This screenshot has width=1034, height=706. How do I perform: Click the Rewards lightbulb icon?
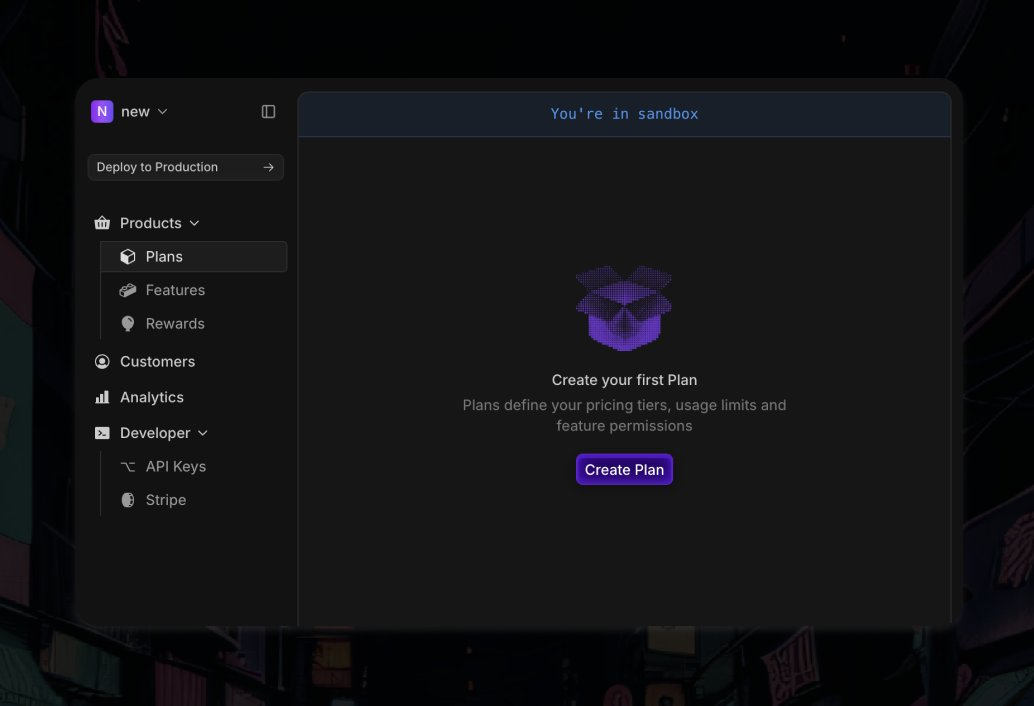[x=128, y=323]
